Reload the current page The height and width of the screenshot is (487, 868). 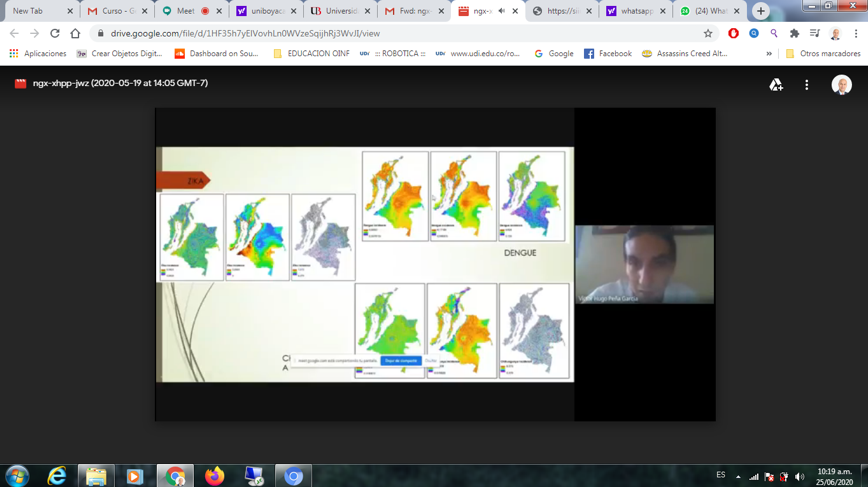(x=55, y=33)
